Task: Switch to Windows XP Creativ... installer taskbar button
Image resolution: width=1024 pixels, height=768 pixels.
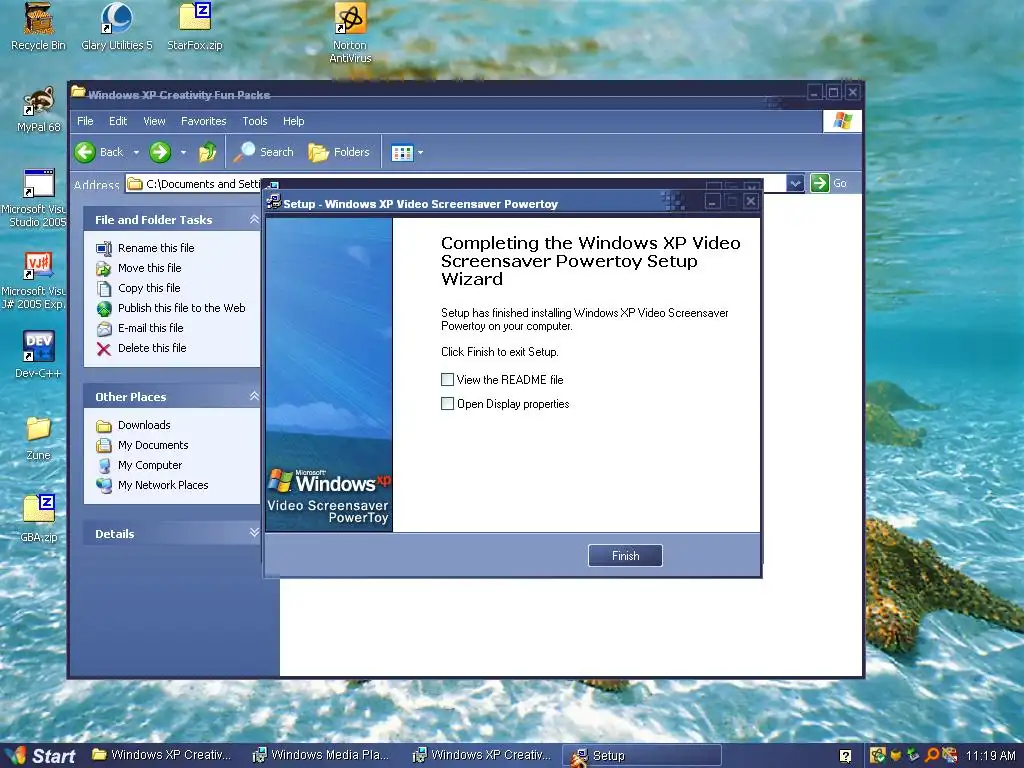Action: pos(483,756)
